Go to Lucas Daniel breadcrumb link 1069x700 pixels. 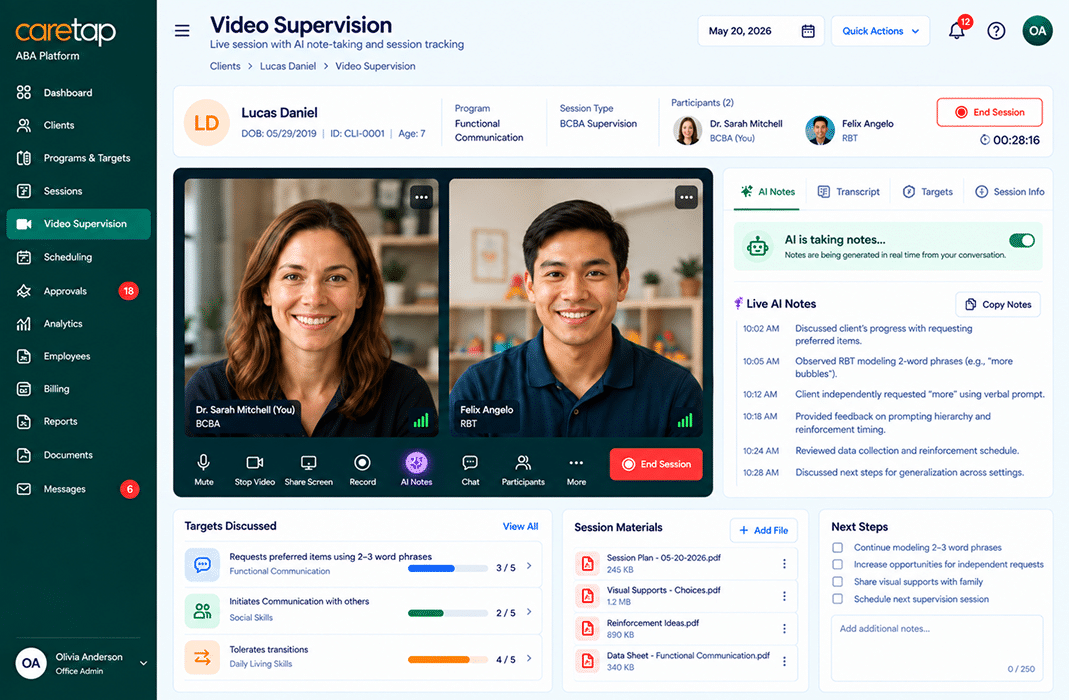(x=288, y=66)
